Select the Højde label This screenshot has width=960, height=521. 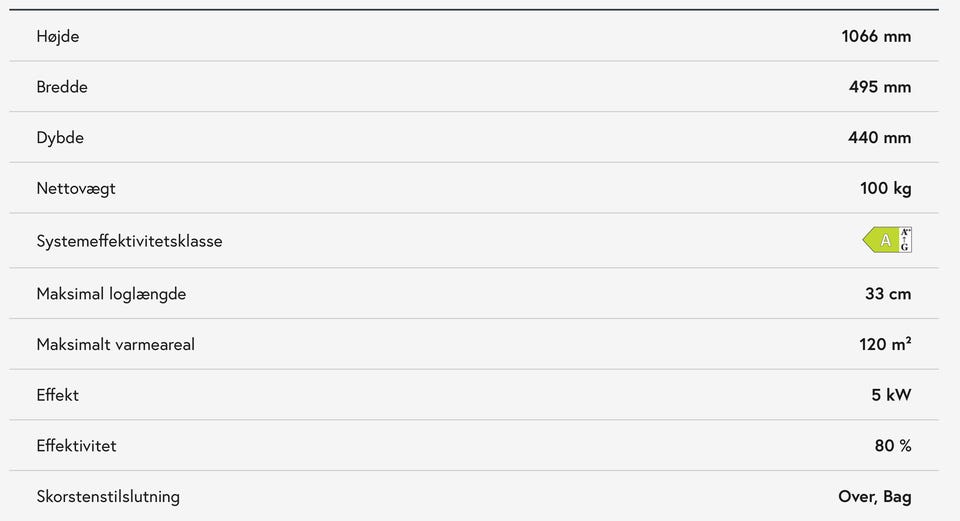coord(58,36)
